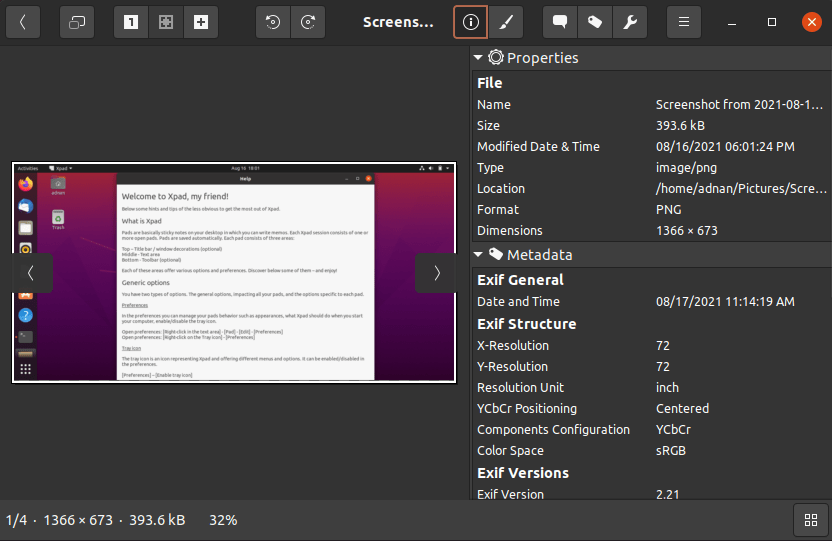
Task: Click the Exif Versions heading
Action: [x=523, y=473]
